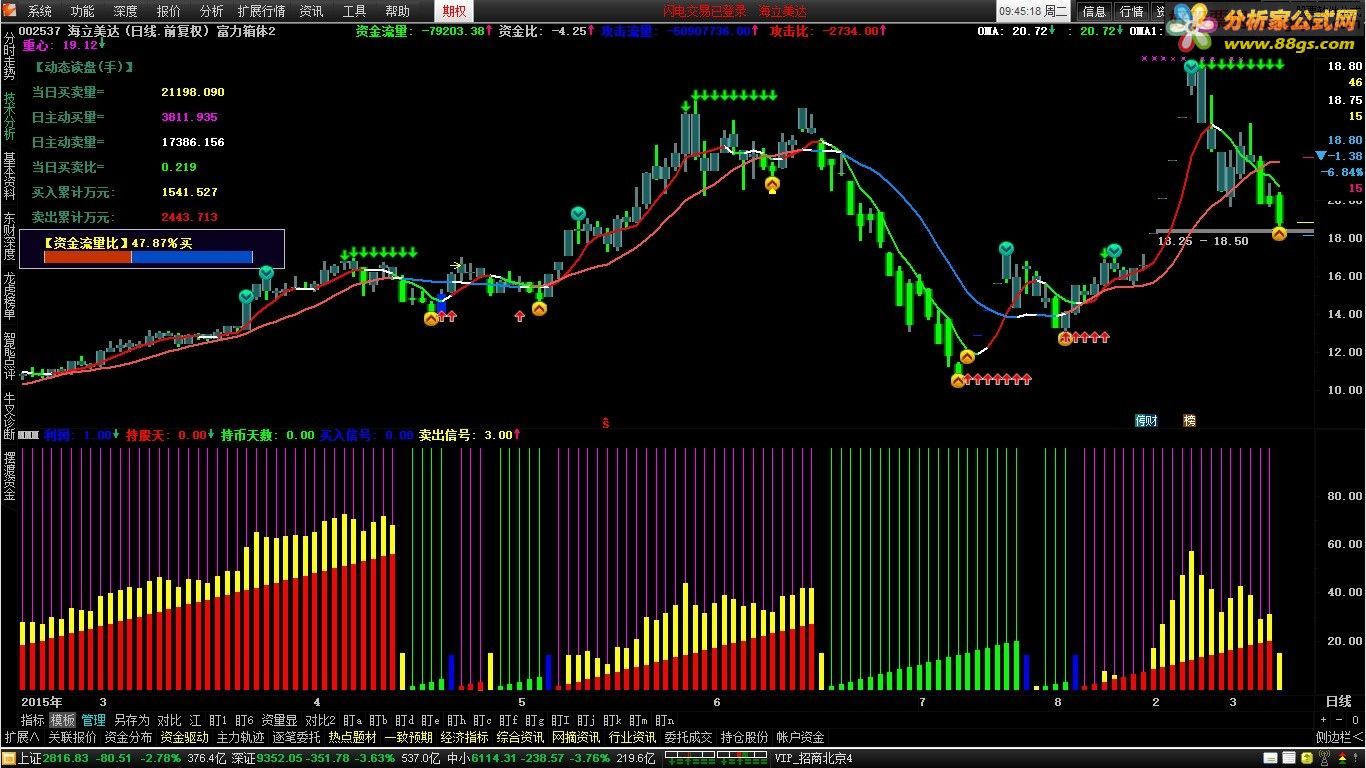
Task: Open the 持仓股份 tab
Action: tap(745, 738)
